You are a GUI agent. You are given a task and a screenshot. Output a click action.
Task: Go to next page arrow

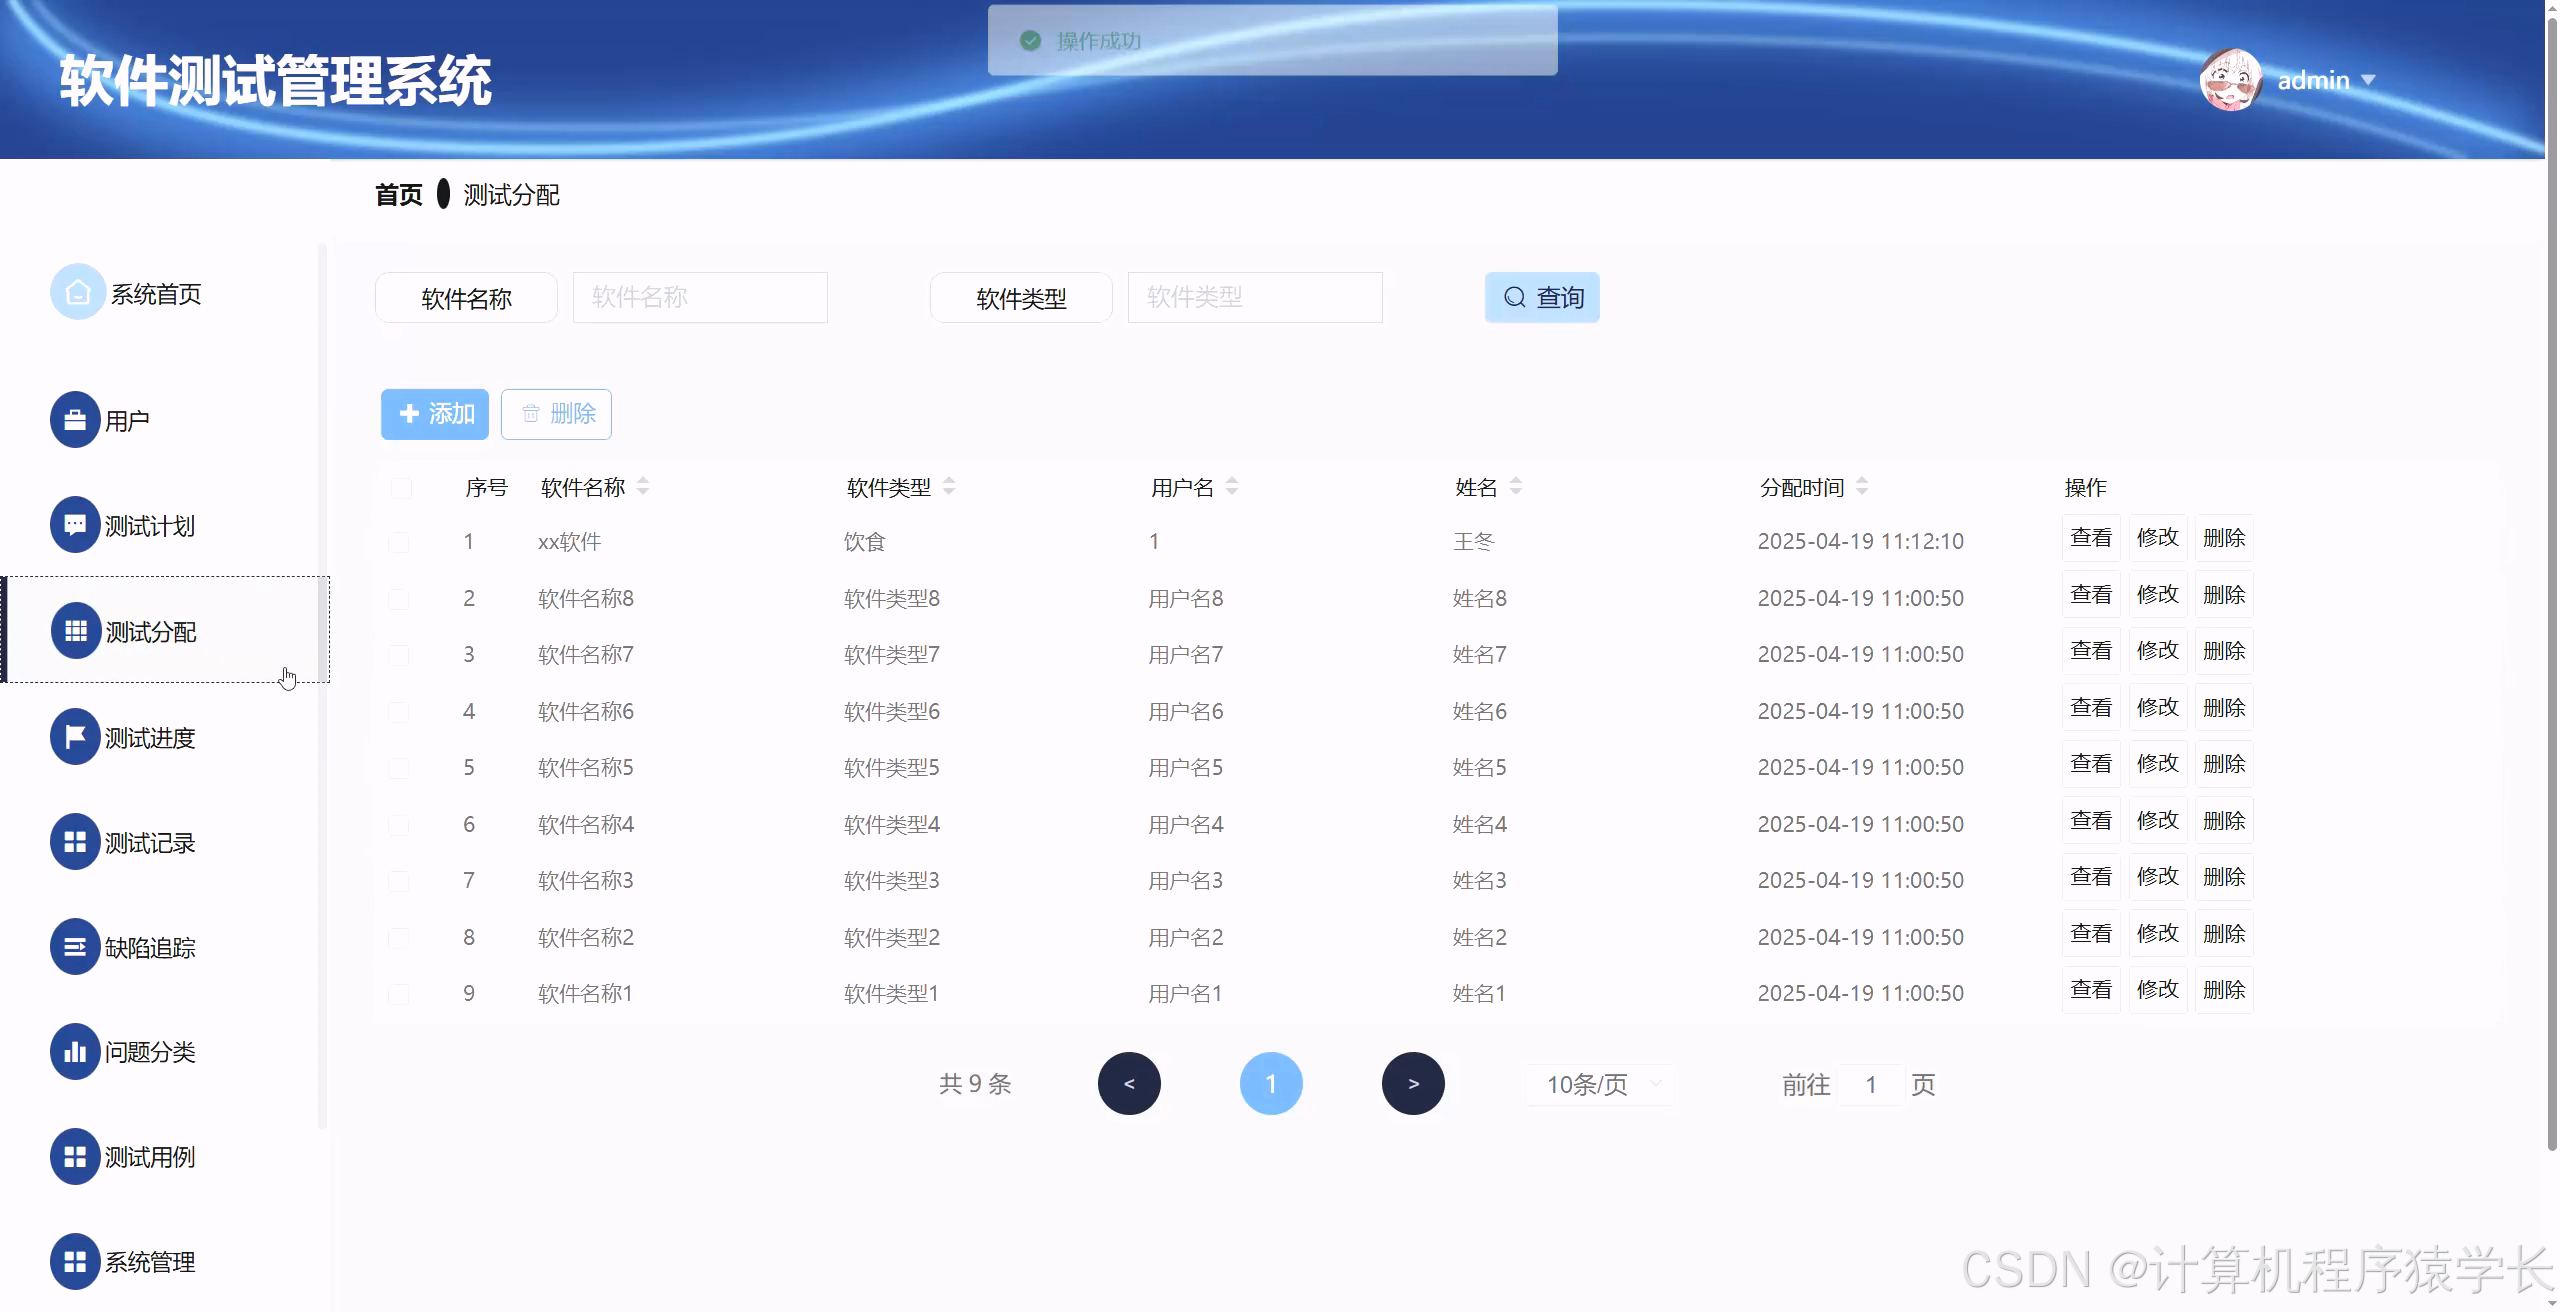pos(1413,1084)
